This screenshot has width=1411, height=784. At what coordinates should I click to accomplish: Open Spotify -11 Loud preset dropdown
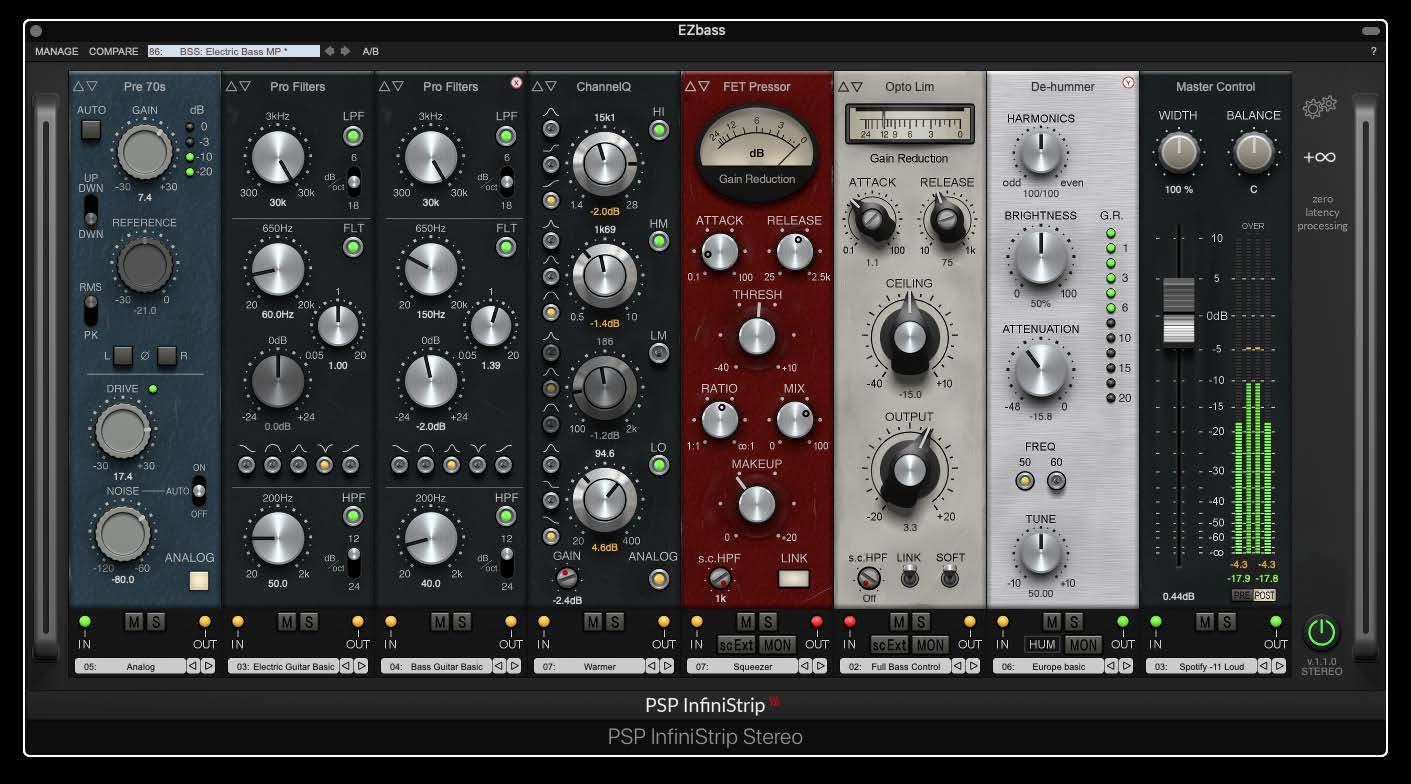coord(1201,666)
